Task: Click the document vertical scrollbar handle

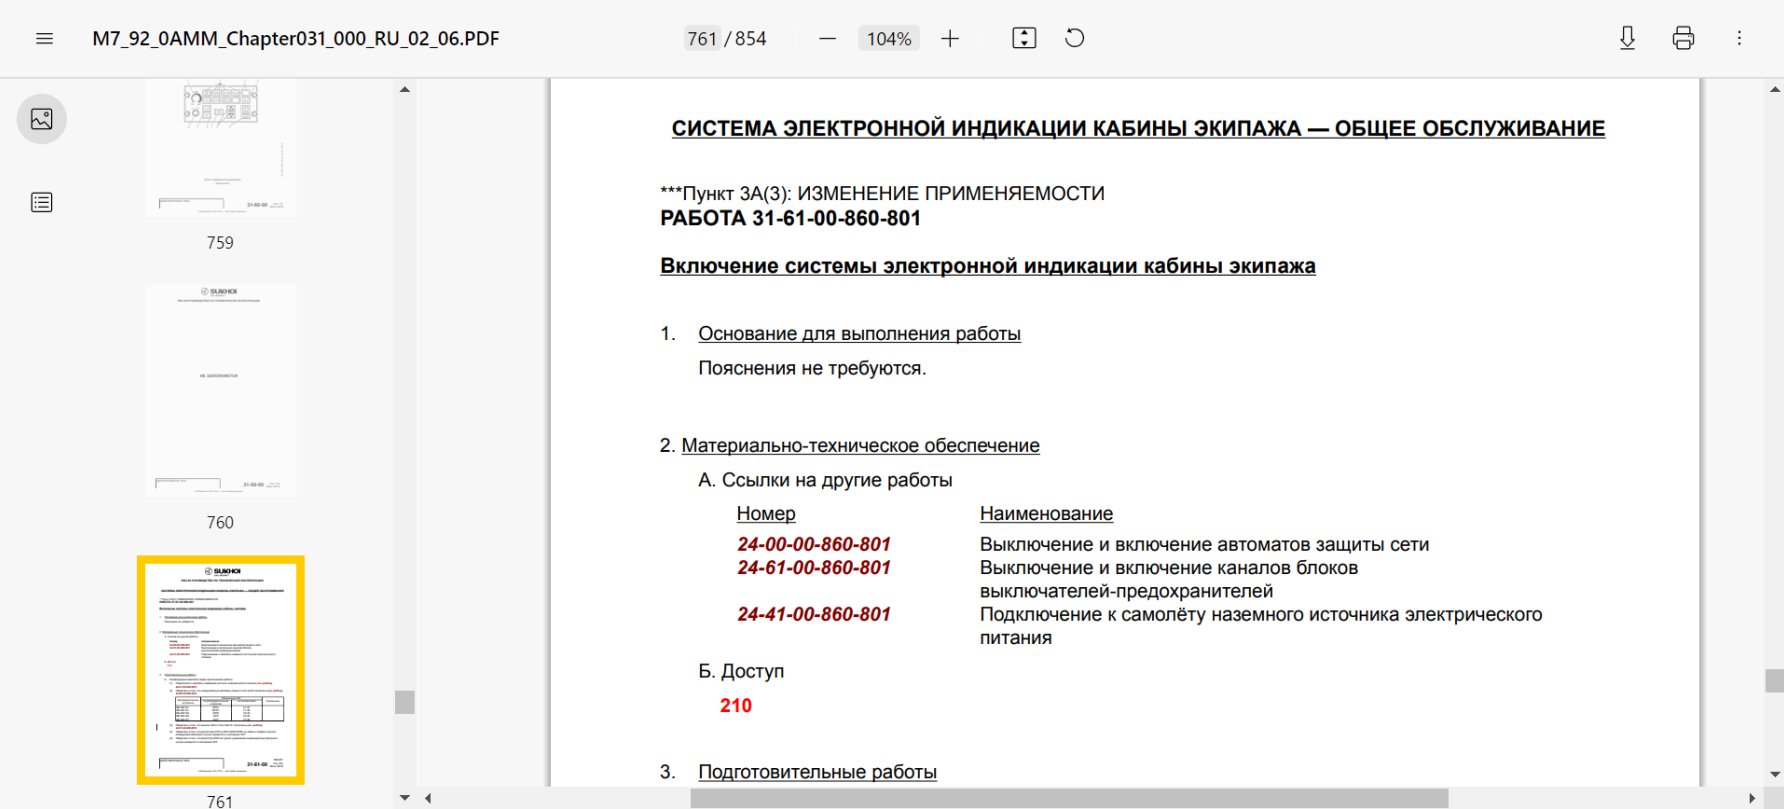Action: pyautogui.click(x=1775, y=681)
